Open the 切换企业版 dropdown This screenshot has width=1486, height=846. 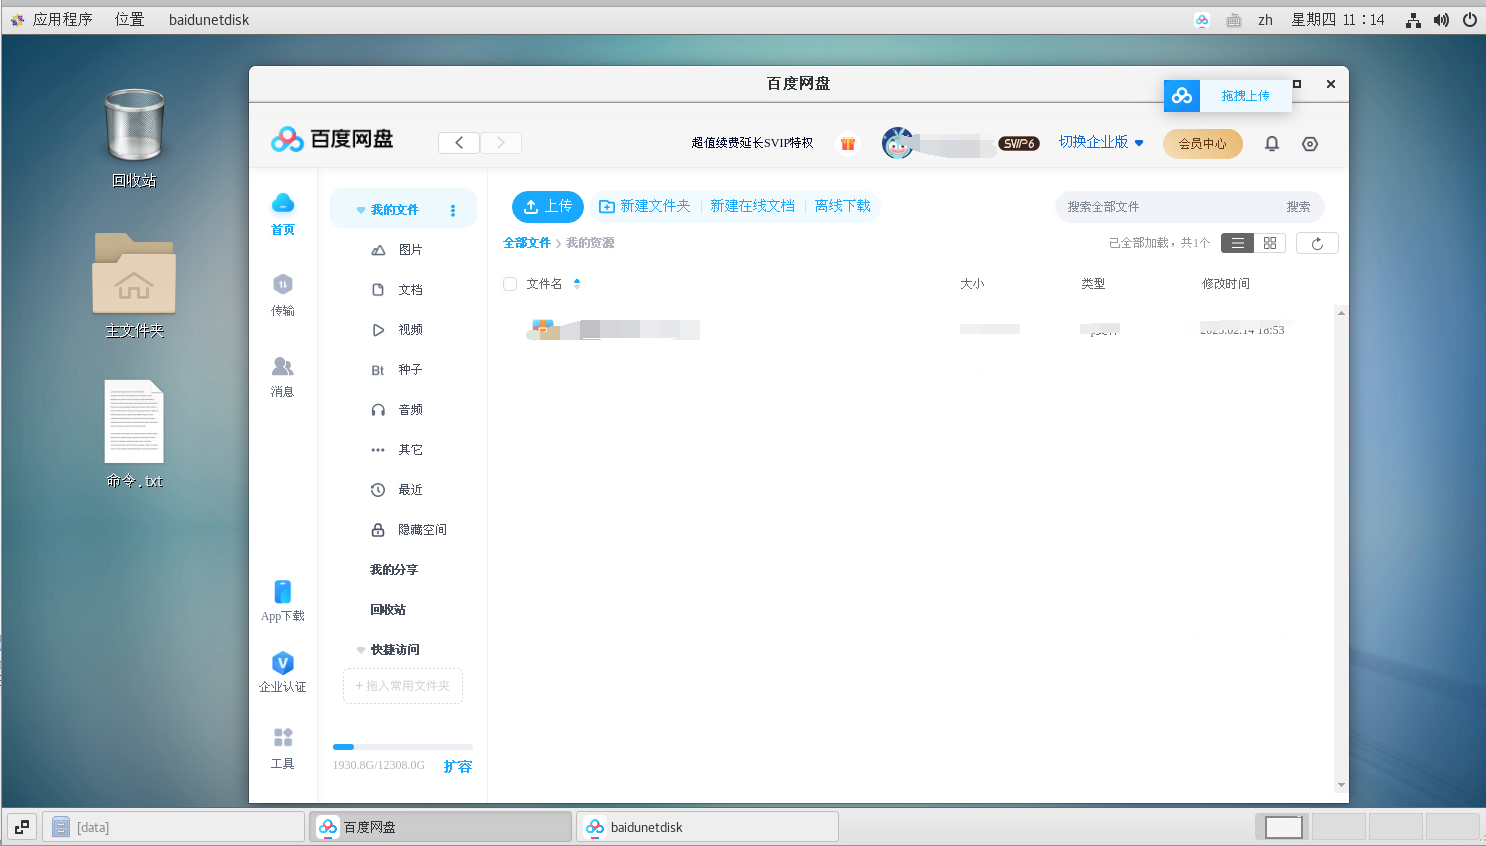[x=1101, y=142]
